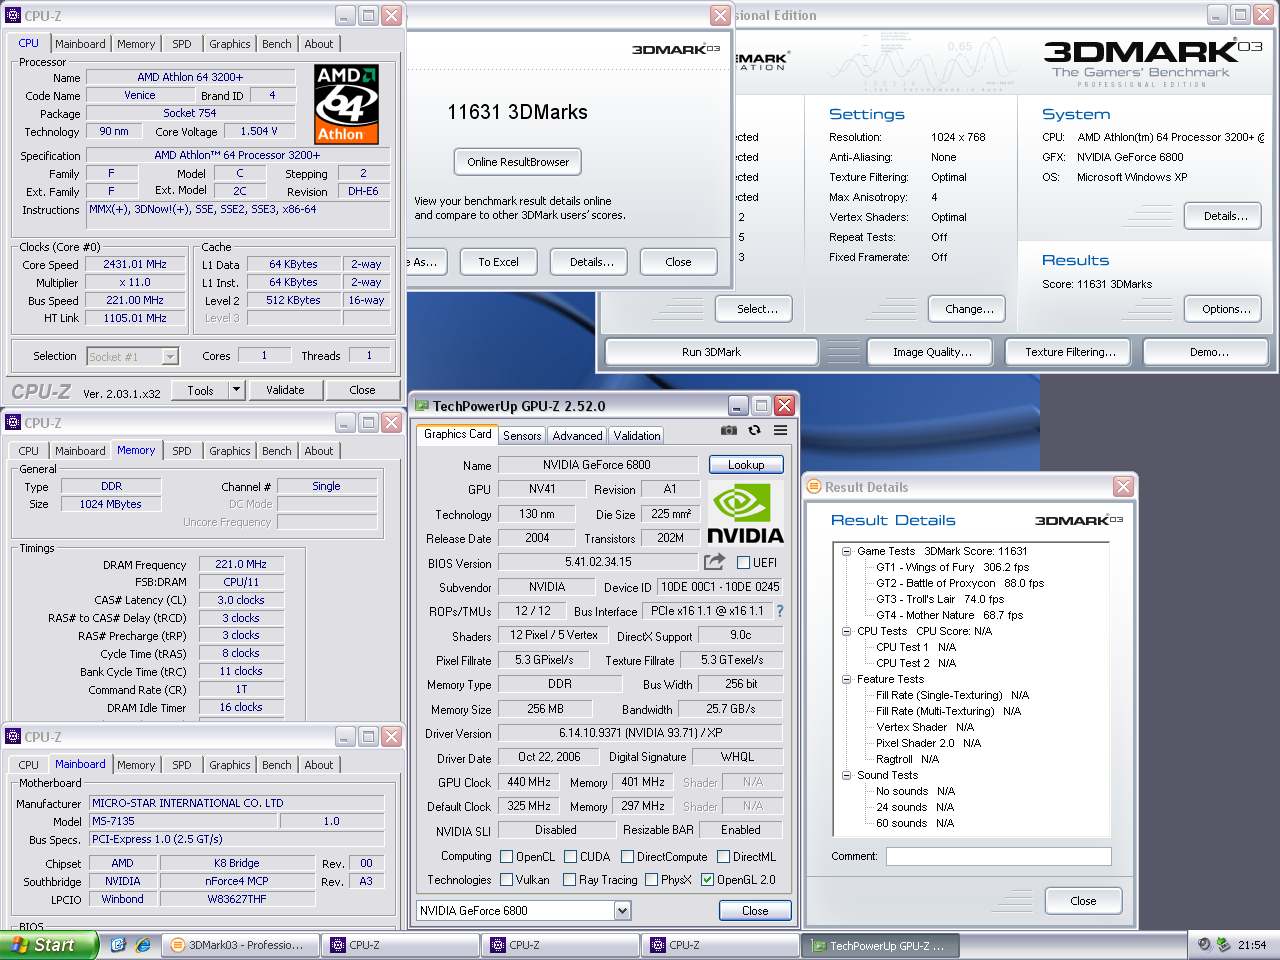The image size is (1280, 960).
Task: Click the AMD Athlon 64 logo
Action: (346, 104)
